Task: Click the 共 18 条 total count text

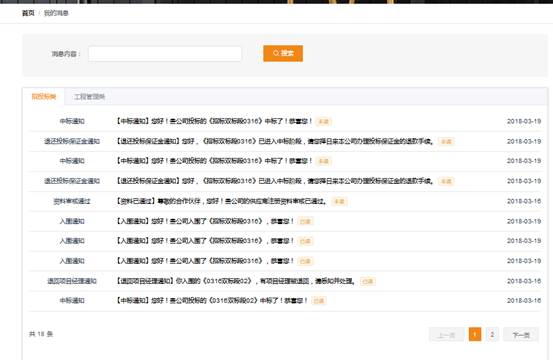Action: point(41,334)
